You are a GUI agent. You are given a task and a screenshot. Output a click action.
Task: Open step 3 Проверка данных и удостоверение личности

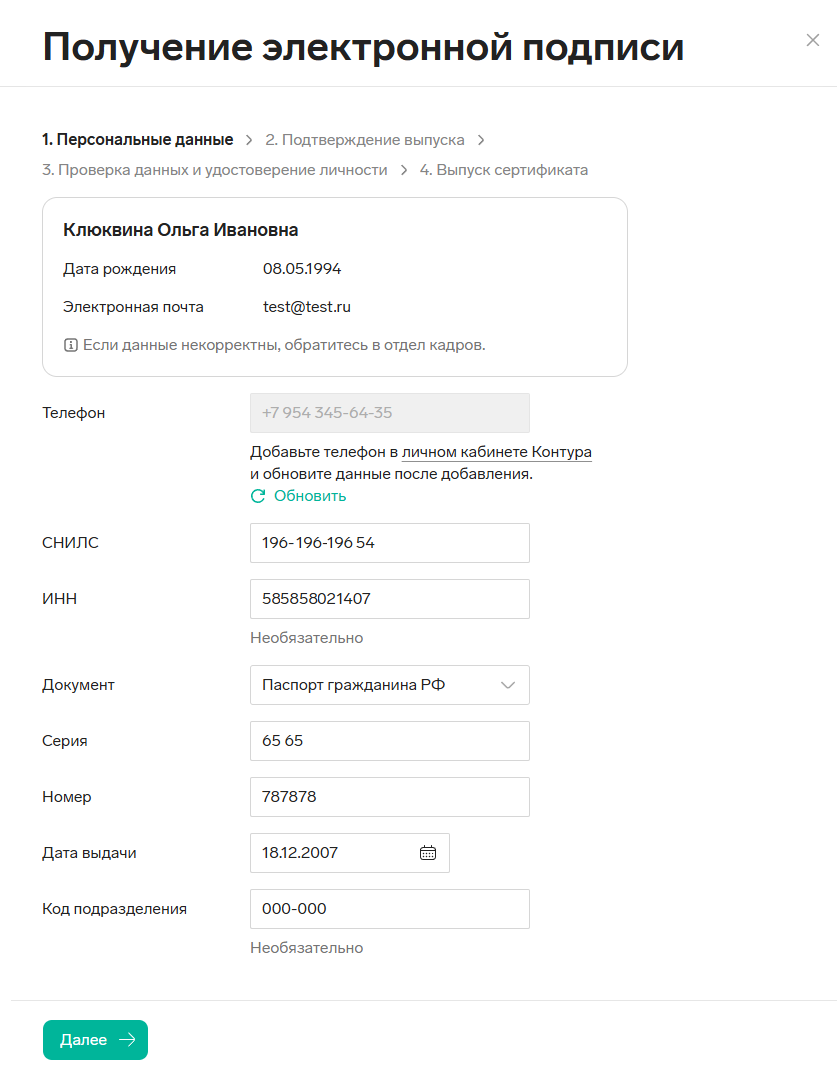[215, 170]
